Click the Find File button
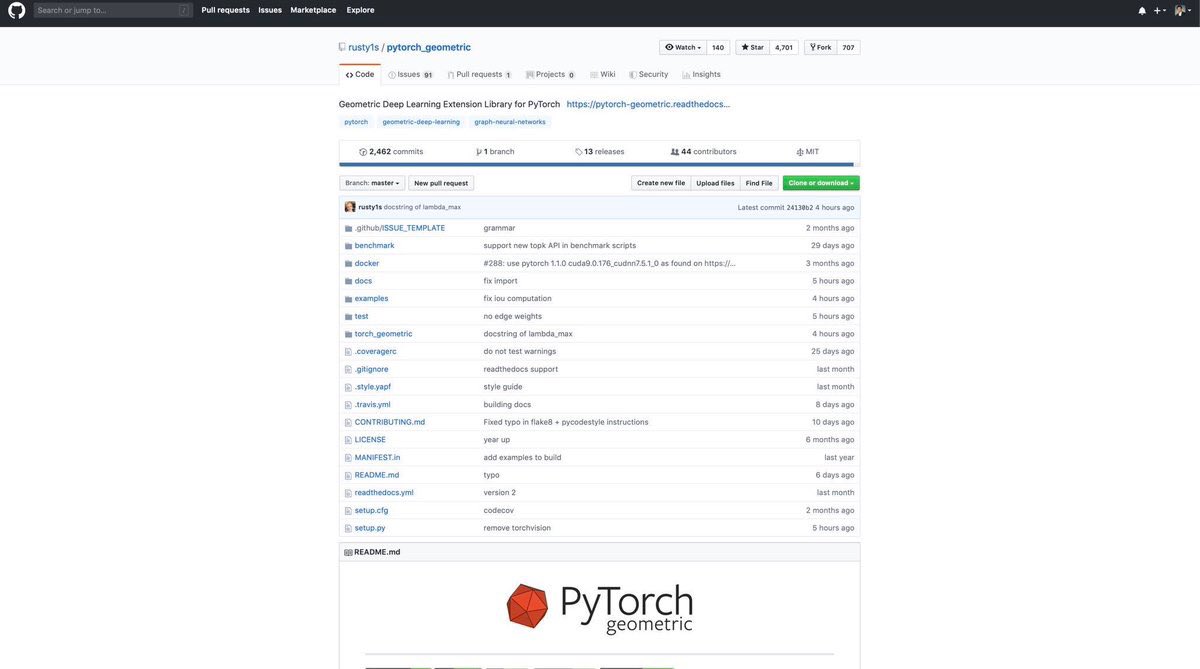1200x669 pixels. click(759, 183)
